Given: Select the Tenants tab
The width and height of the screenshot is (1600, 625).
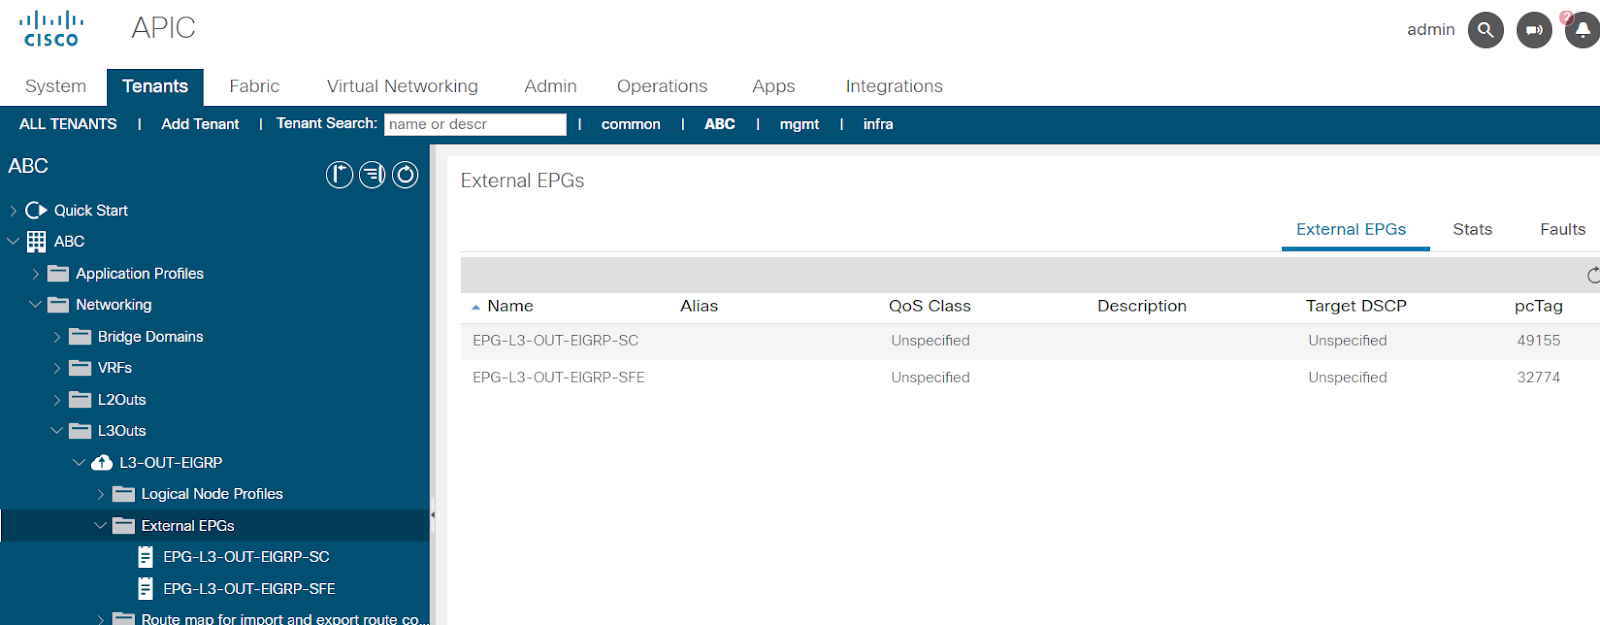Looking at the screenshot, I should pyautogui.click(x=155, y=86).
